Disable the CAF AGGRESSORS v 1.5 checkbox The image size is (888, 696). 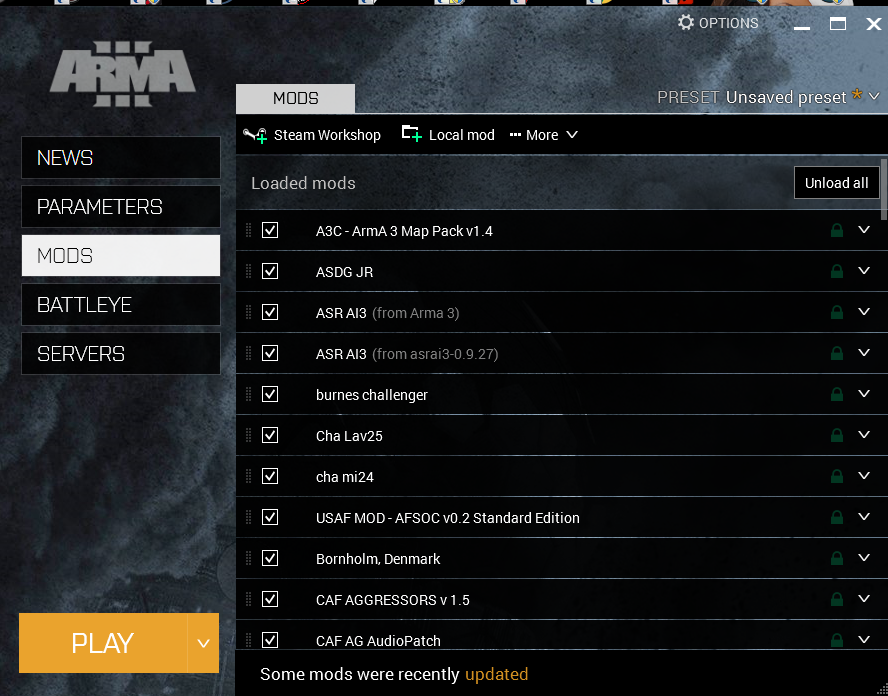coord(270,600)
